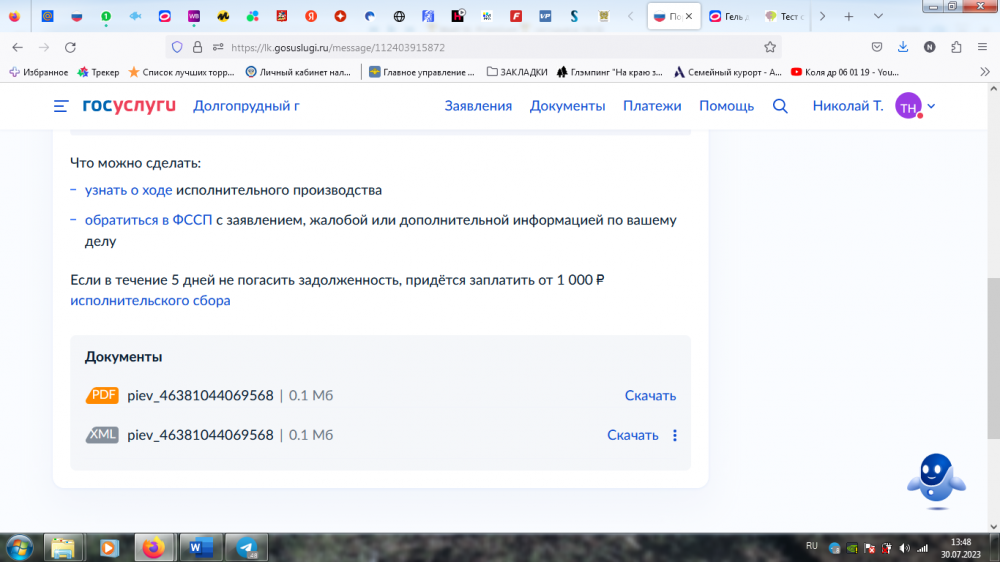This screenshot has height=562, width=1000.
Task: Show all bookmarks overflow chevron
Action: point(982,72)
